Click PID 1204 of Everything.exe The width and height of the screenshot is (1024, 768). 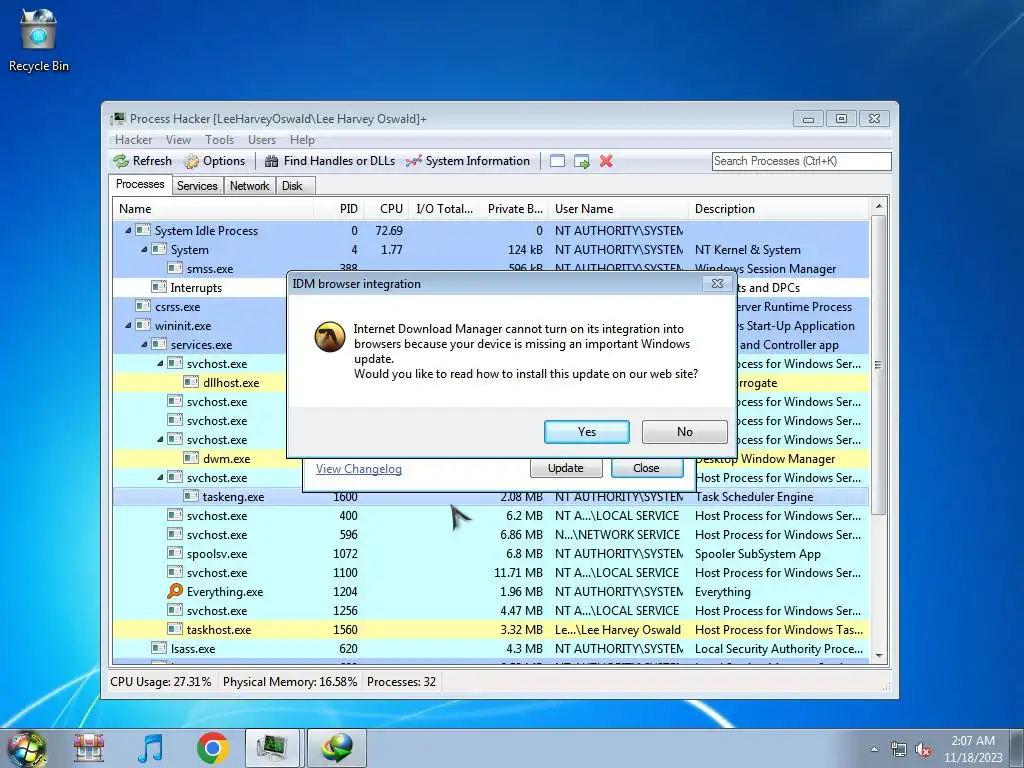click(x=345, y=592)
